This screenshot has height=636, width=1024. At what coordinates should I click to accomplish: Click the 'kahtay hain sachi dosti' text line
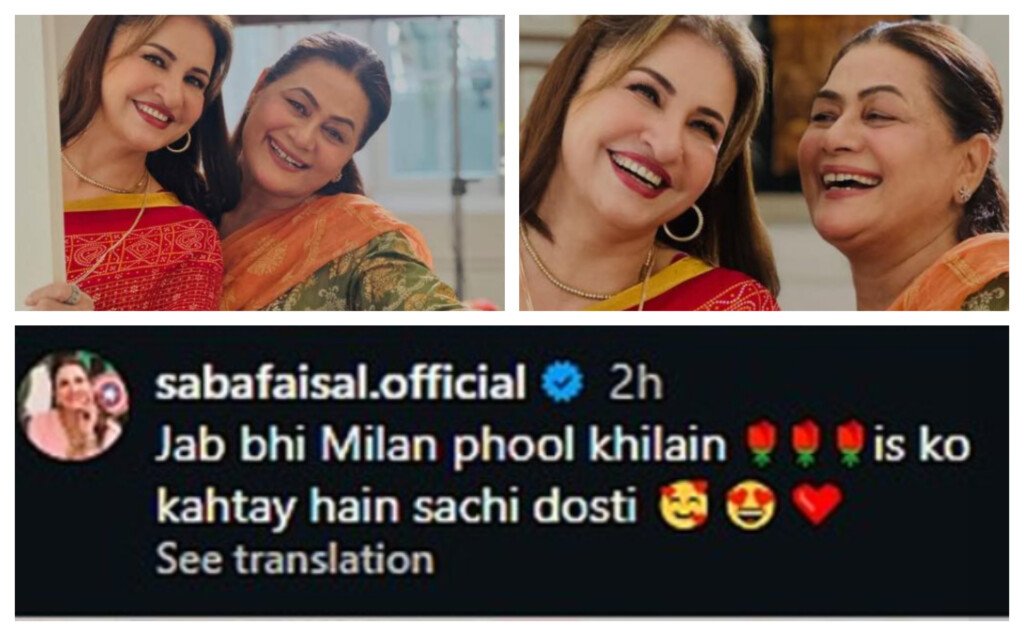pyautogui.click(x=396, y=506)
